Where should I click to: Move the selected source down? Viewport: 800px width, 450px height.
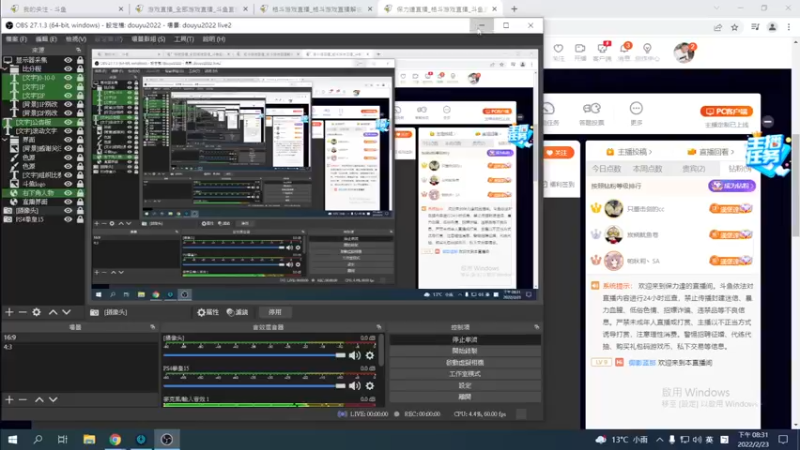(x=66, y=312)
